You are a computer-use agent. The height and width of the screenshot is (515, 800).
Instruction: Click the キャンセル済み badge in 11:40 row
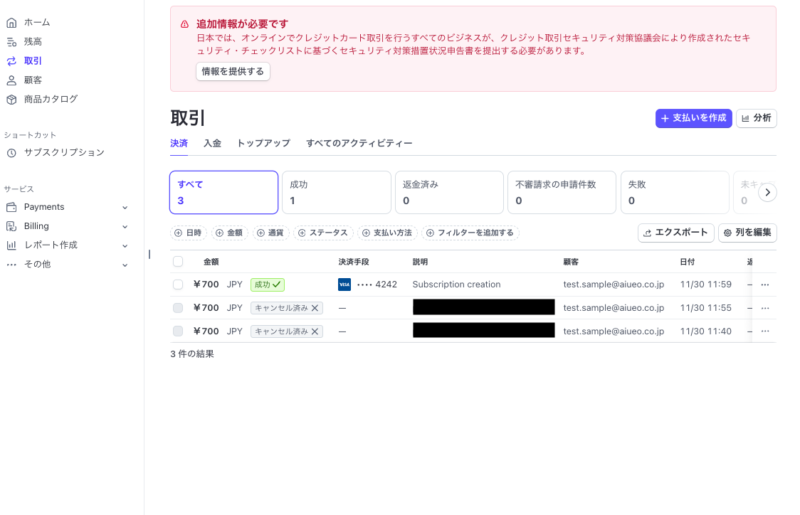point(286,331)
